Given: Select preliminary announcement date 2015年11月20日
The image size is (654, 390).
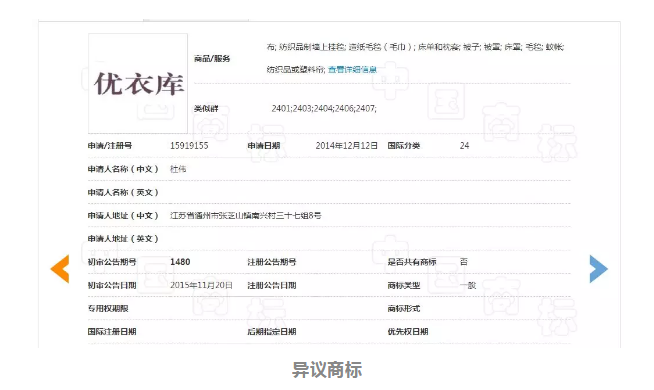Looking at the screenshot, I should (201, 285).
